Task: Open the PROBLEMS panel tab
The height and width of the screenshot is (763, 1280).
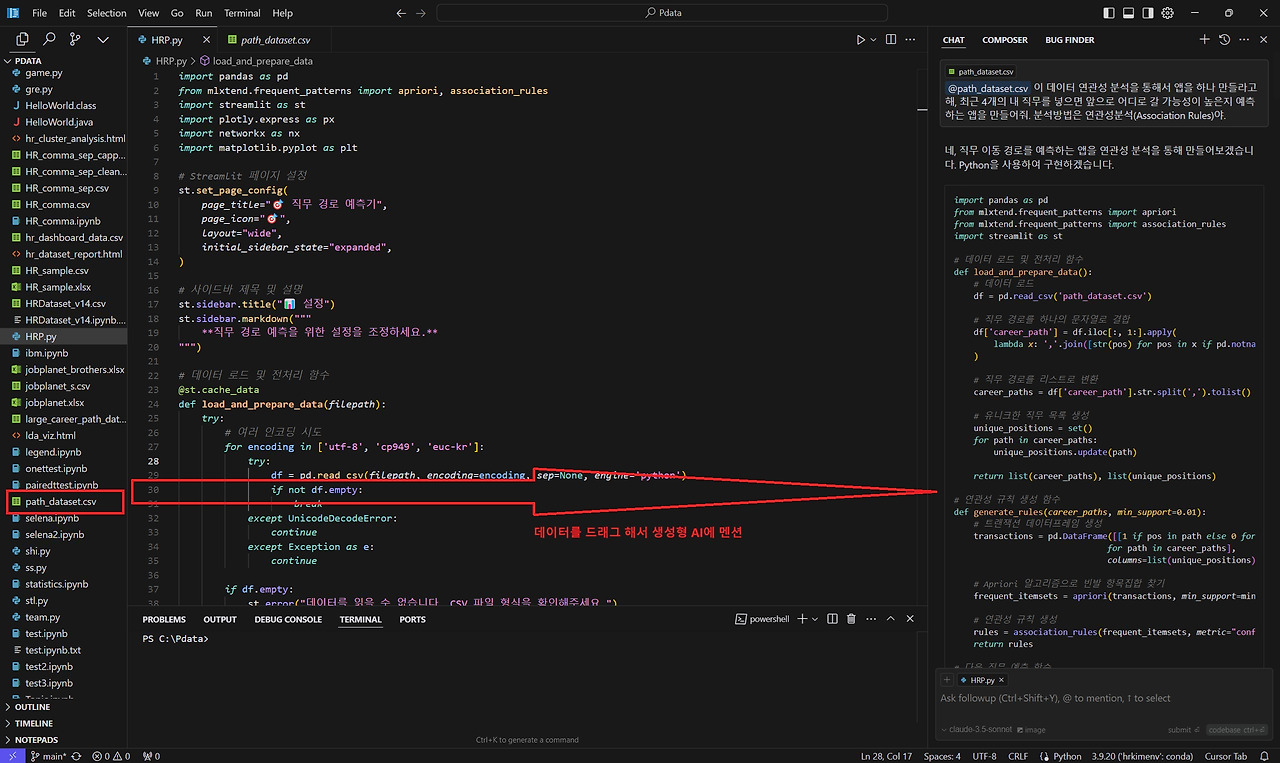Action: coord(164,619)
